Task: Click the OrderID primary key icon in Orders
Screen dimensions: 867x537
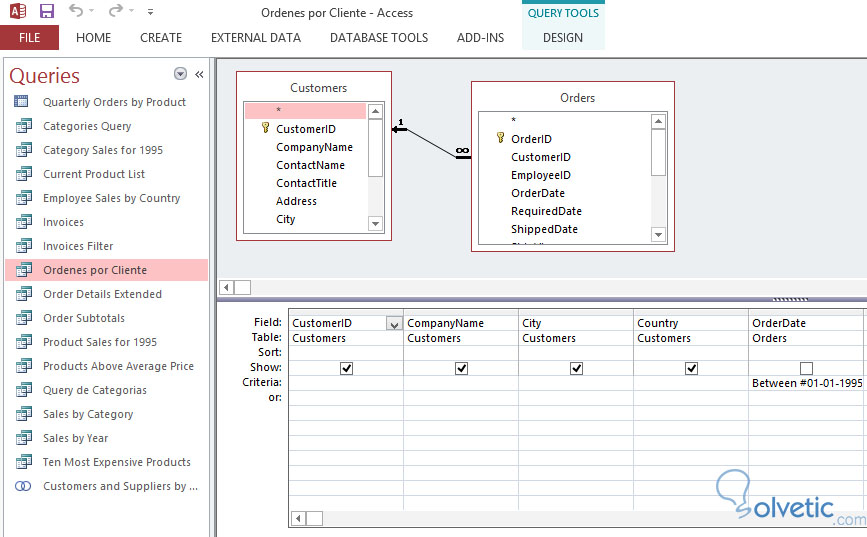Action: 500,138
